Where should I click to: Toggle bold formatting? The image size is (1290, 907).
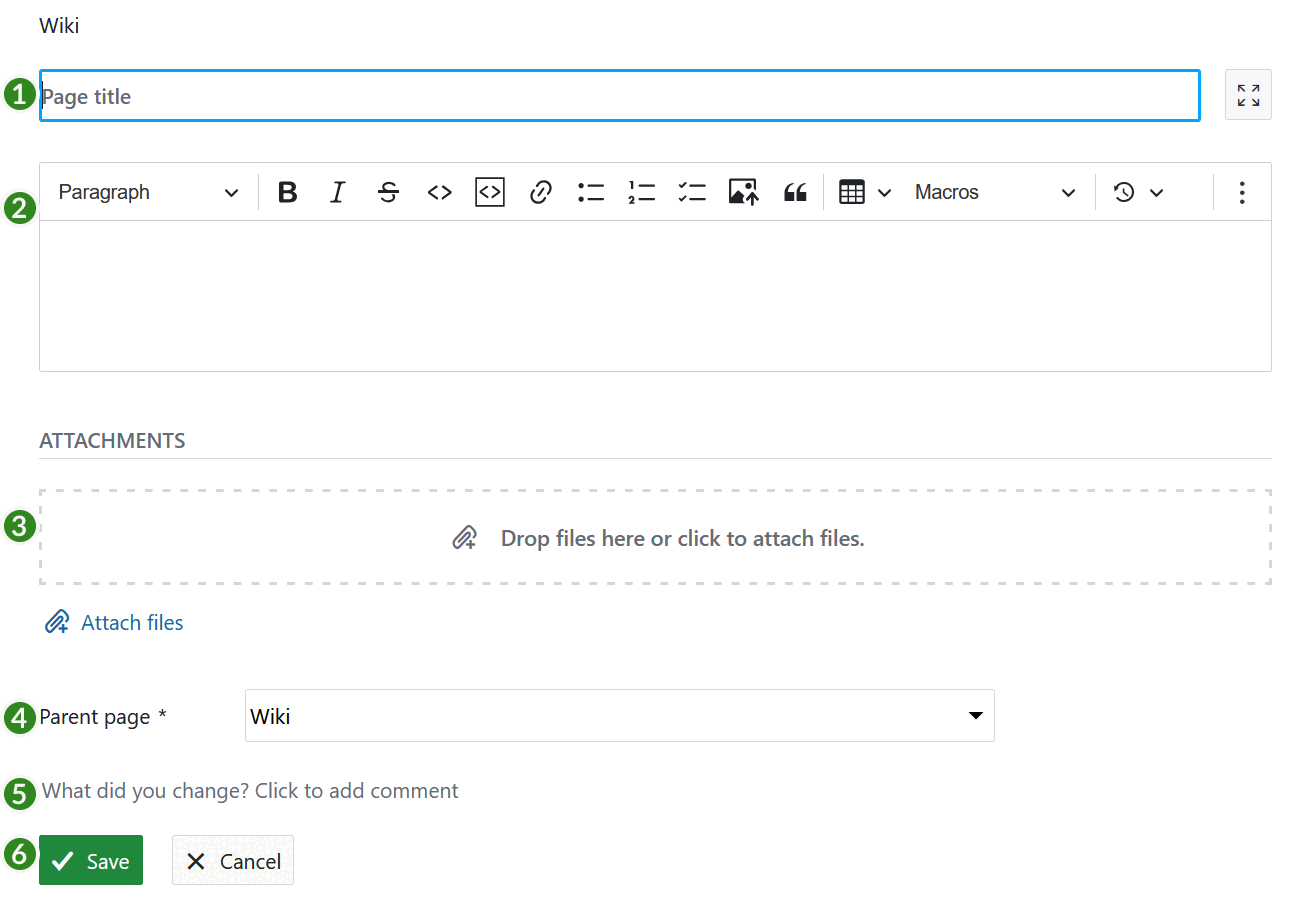click(287, 192)
